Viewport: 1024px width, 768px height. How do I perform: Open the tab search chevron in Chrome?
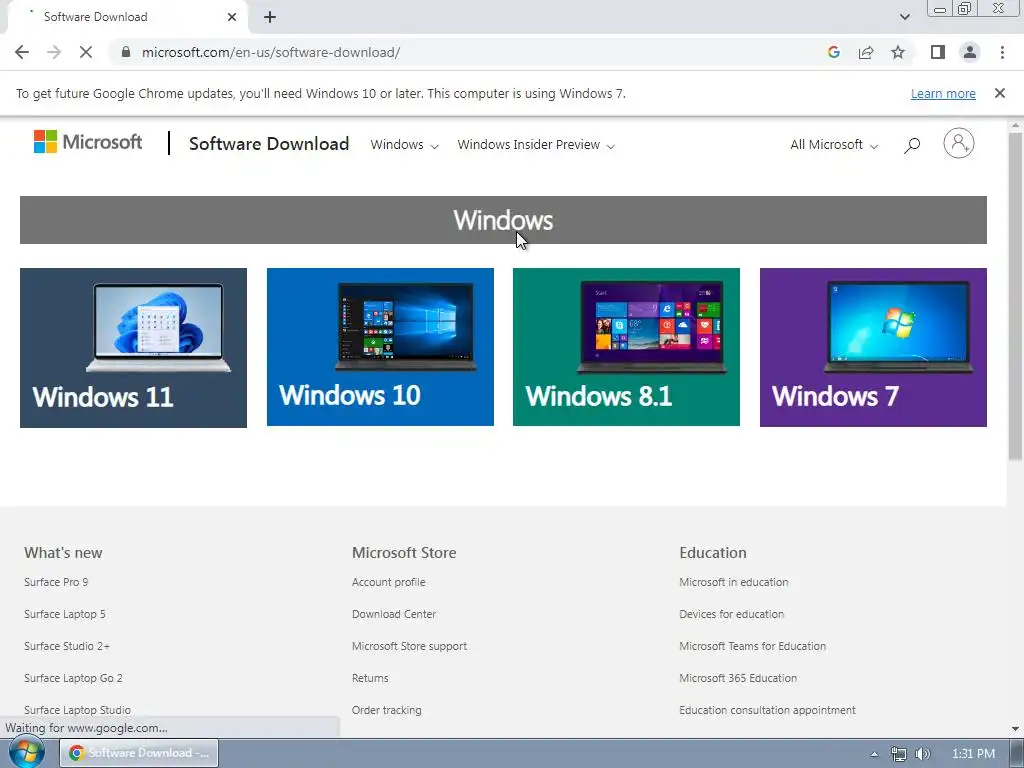pos(904,17)
